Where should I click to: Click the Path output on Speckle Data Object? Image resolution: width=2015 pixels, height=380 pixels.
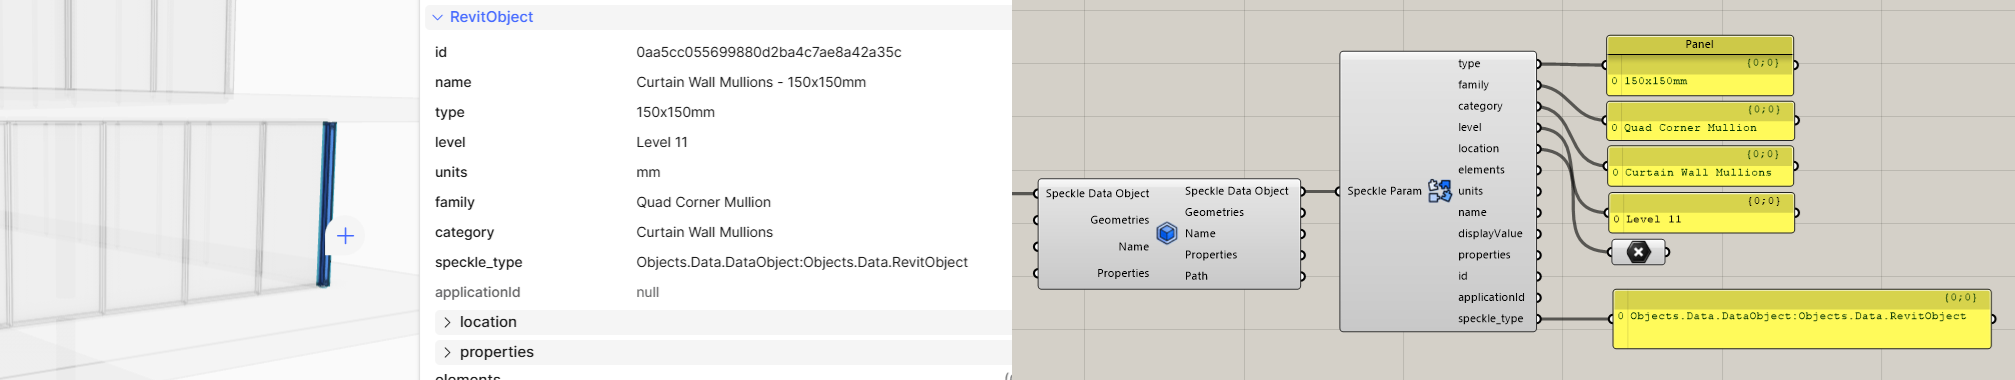1196,276
